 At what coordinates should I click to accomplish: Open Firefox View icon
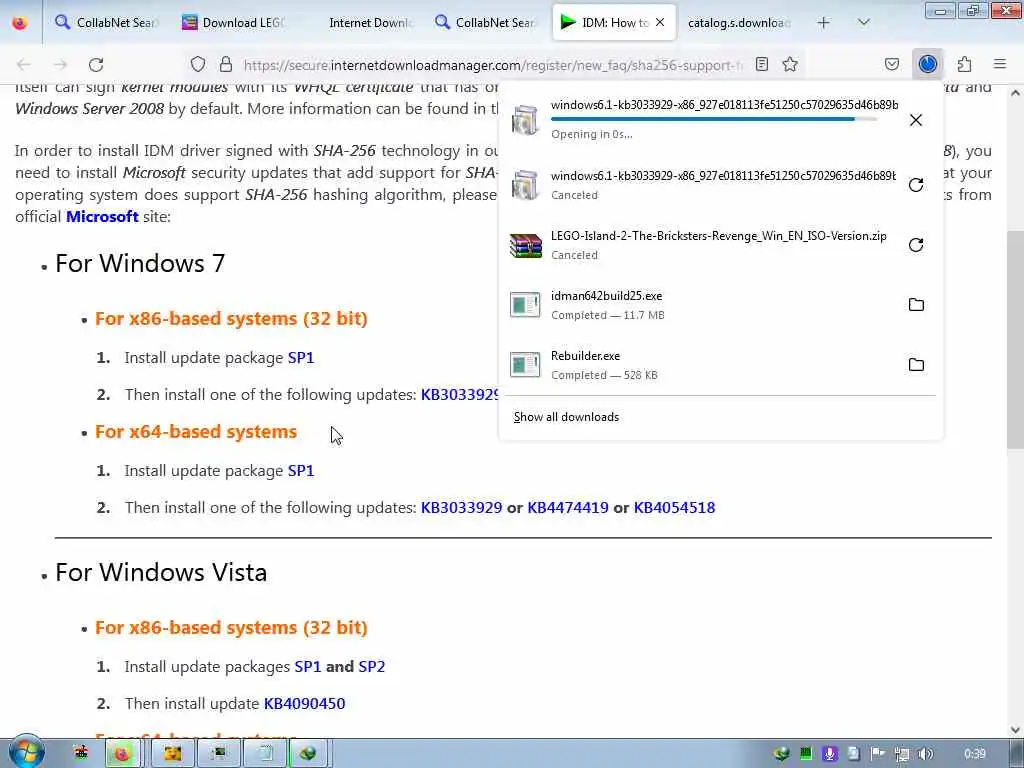20,22
